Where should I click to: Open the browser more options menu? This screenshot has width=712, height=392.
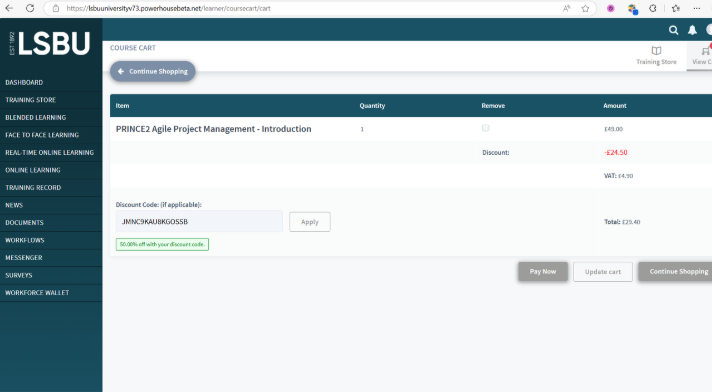697,8
